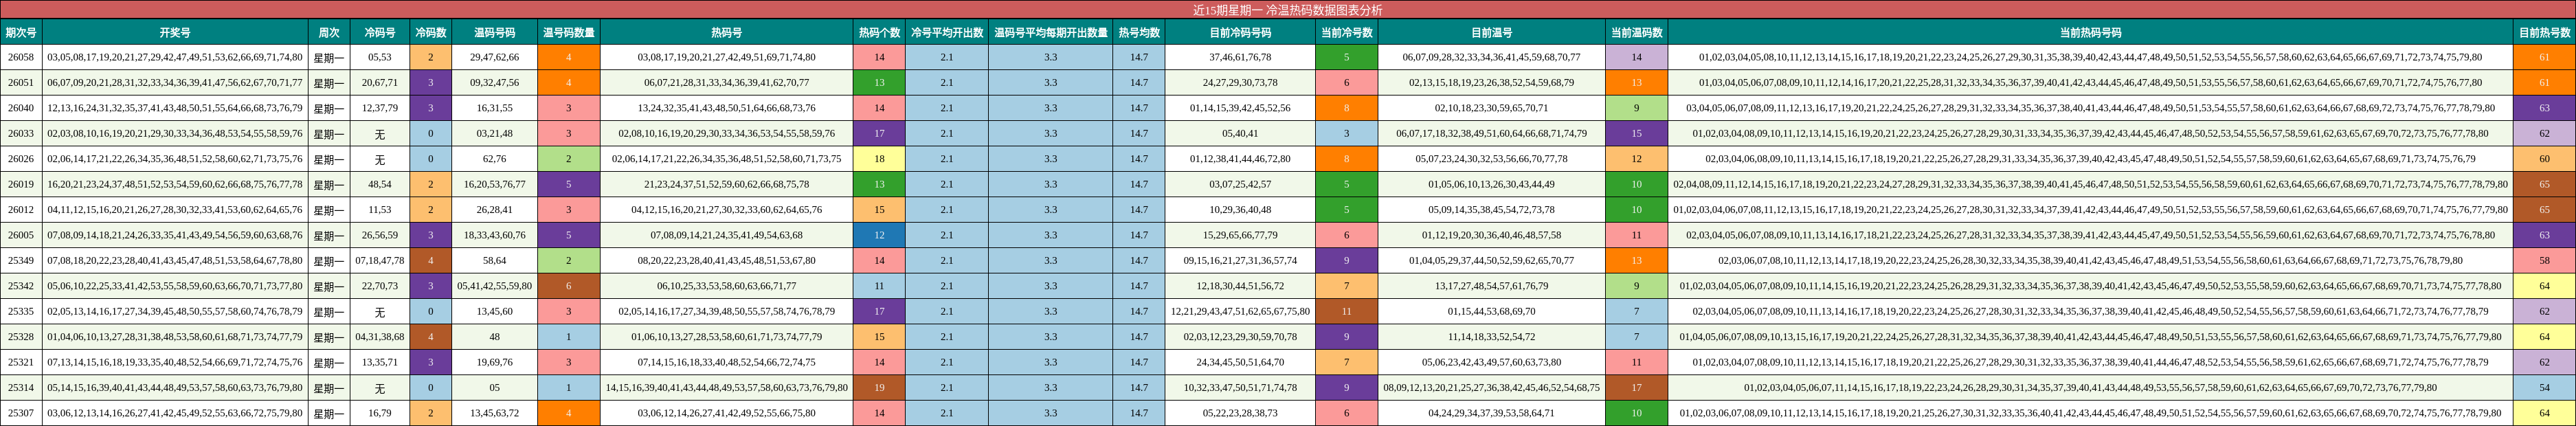2576x426 pixels.
Task: Click the '周次' column header
Action: [329, 32]
